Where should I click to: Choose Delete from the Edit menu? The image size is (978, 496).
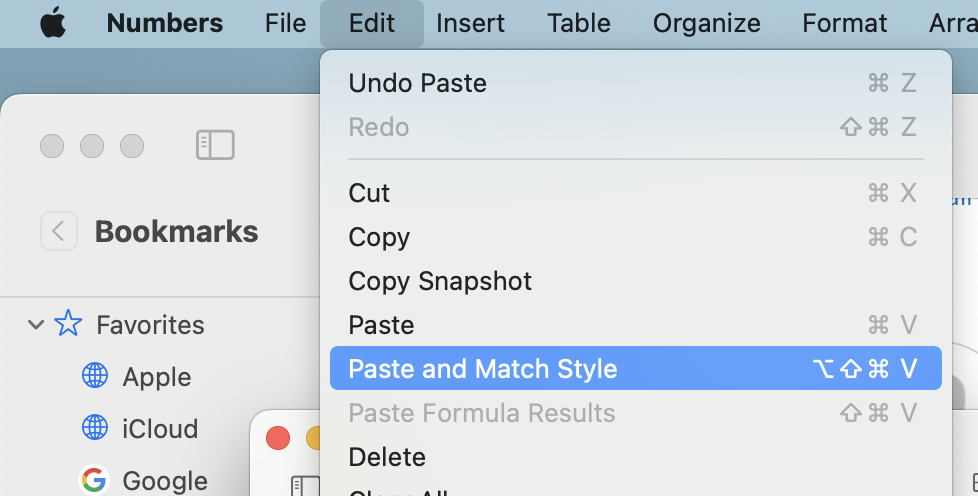tap(387, 457)
